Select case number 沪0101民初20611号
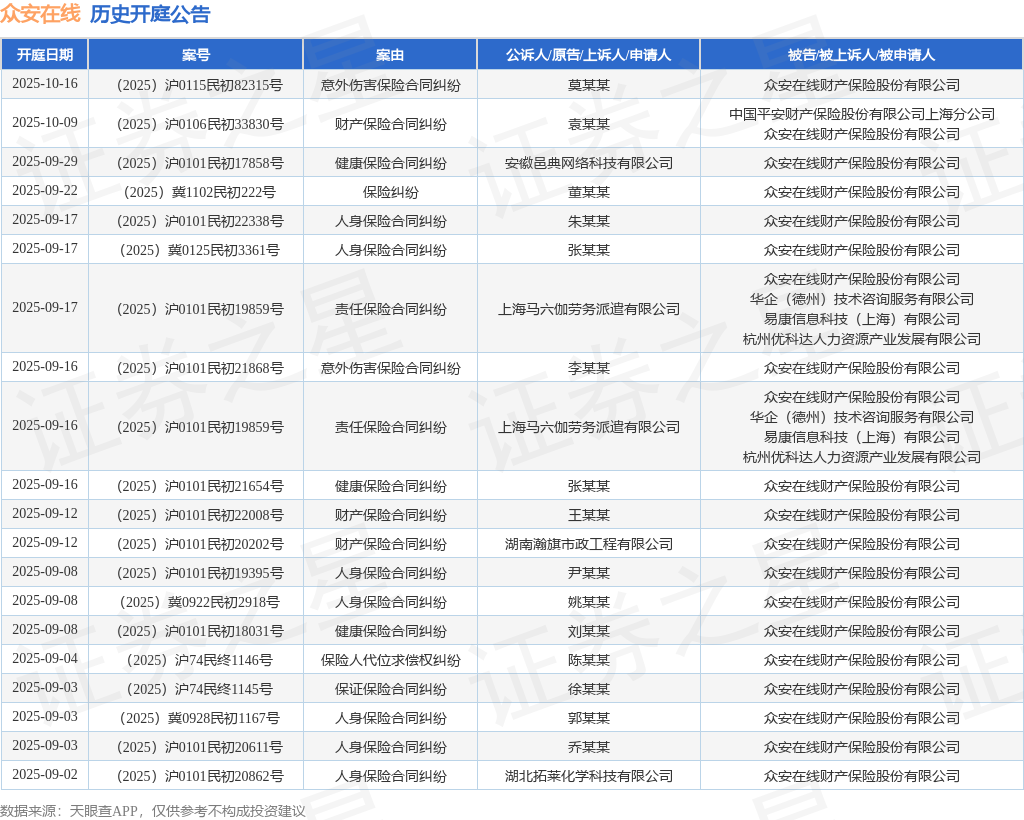This screenshot has height=820, width=1024. point(199,747)
